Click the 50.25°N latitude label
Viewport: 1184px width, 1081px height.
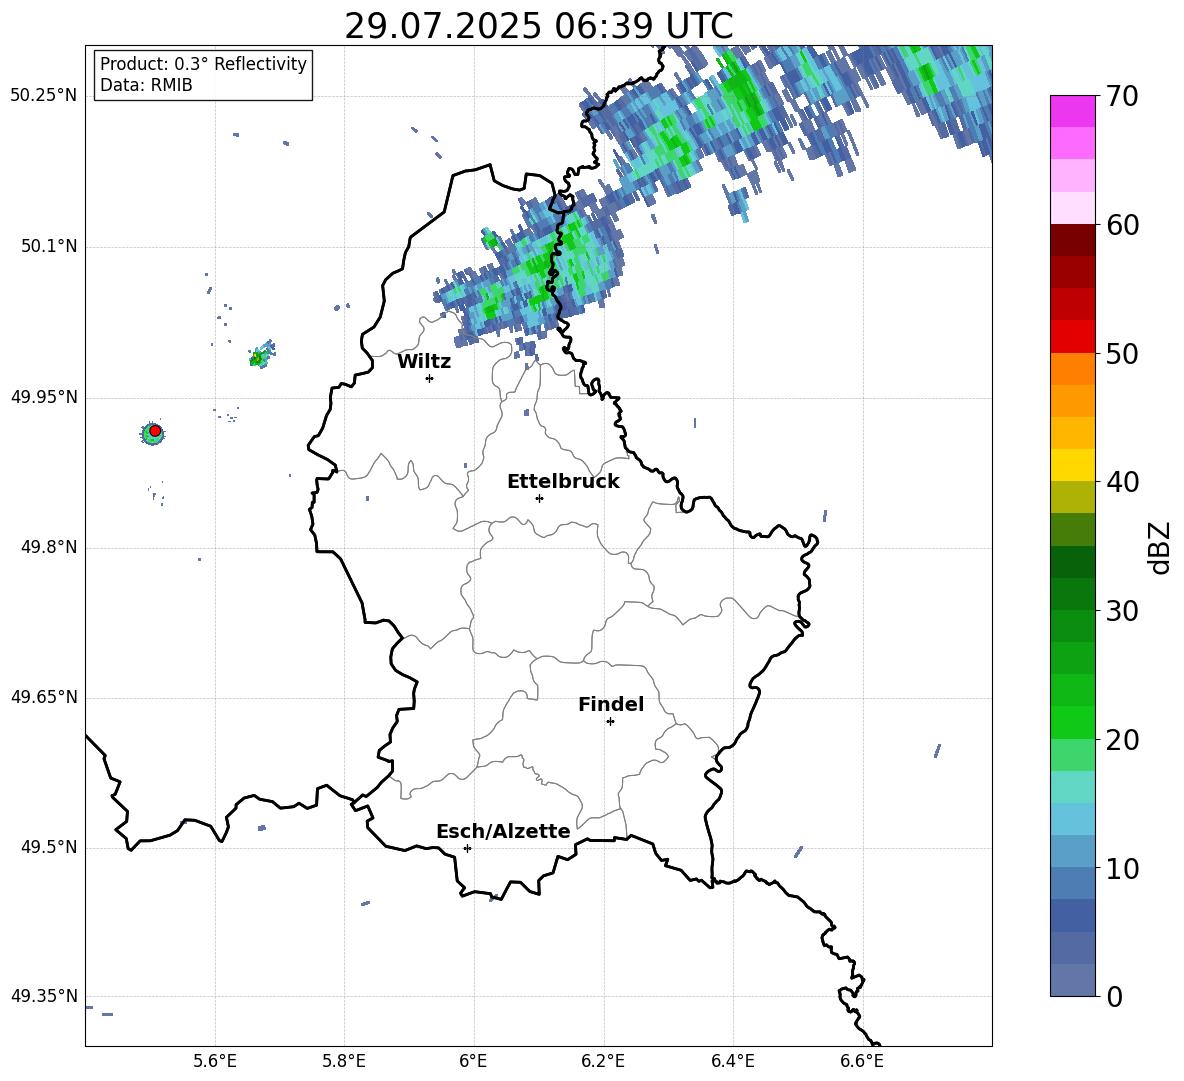click(43, 96)
